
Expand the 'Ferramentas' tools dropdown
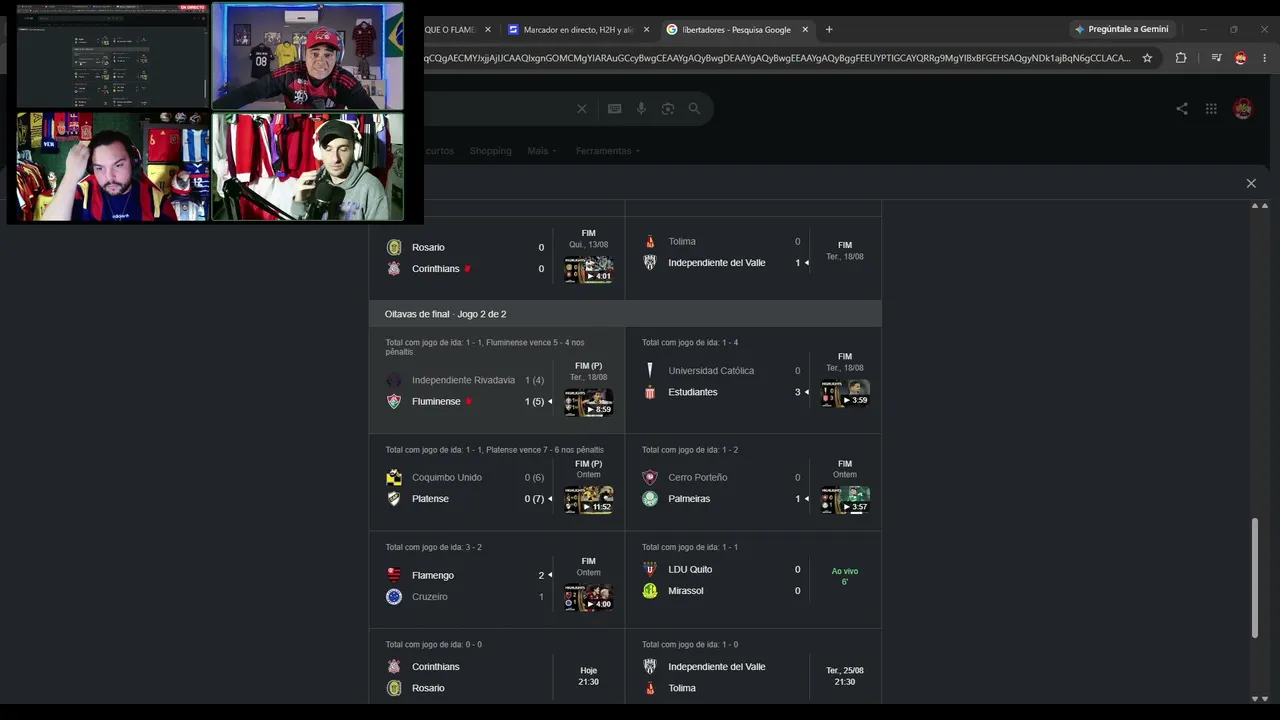tap(608, 151)
